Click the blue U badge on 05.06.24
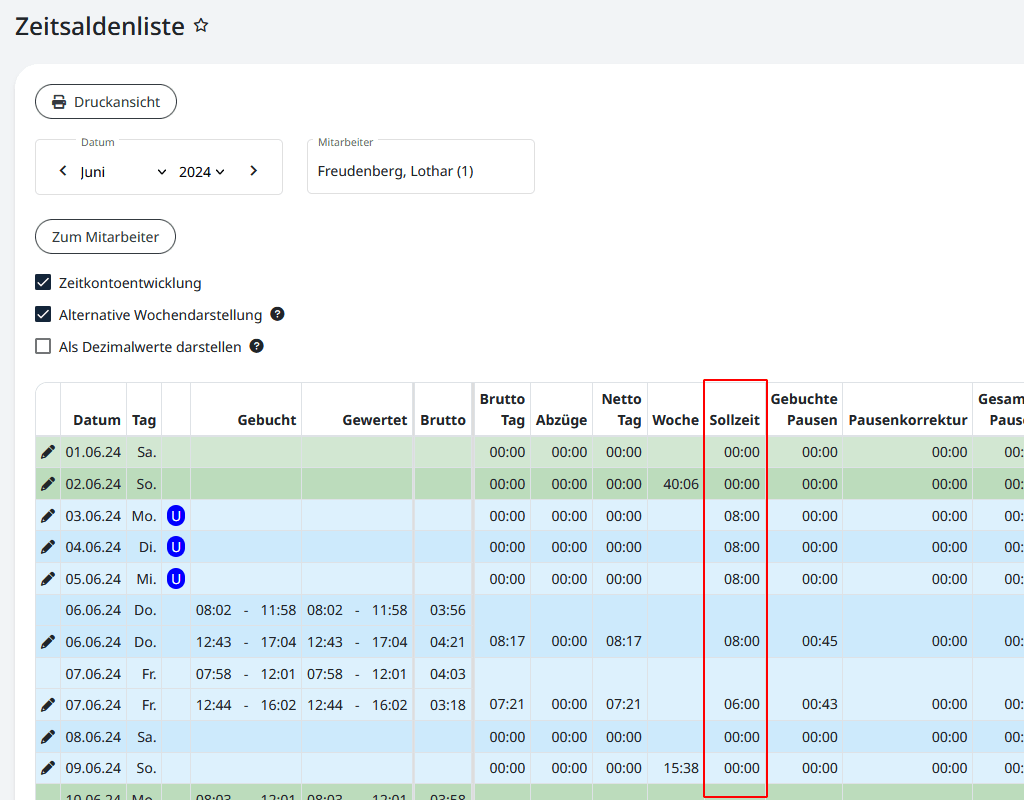This screenshot has height=800, width=1024. point(176,579)
